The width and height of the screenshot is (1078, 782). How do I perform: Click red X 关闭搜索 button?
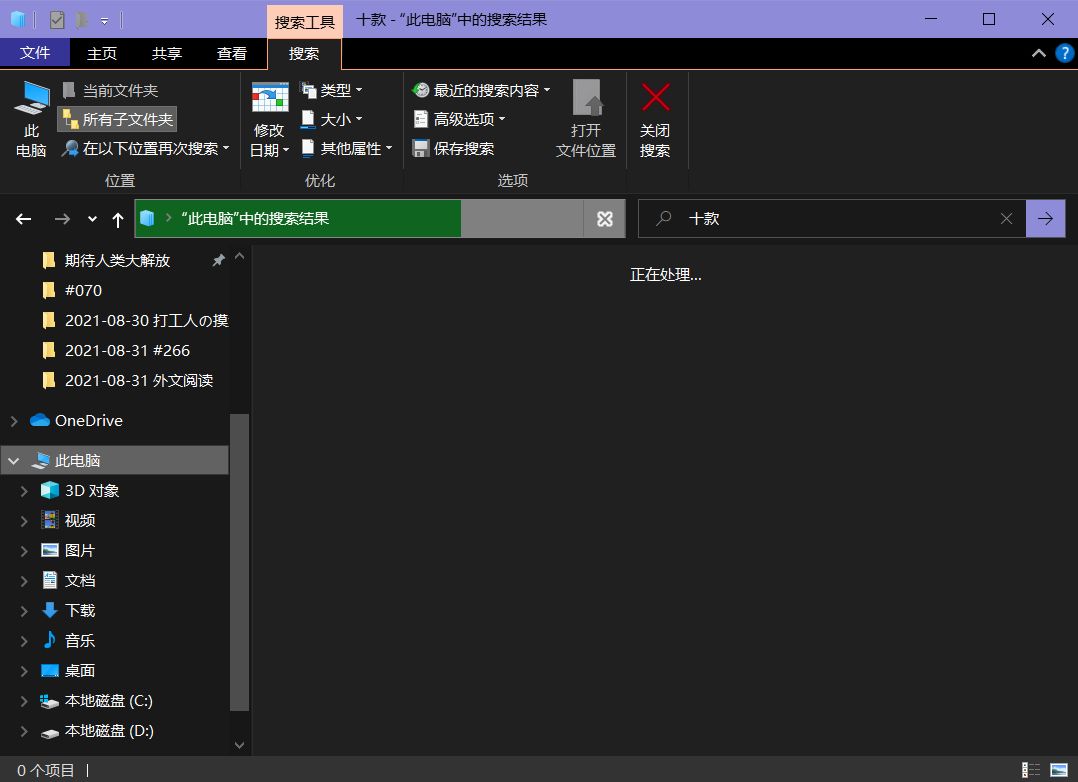tap(655, 120)
